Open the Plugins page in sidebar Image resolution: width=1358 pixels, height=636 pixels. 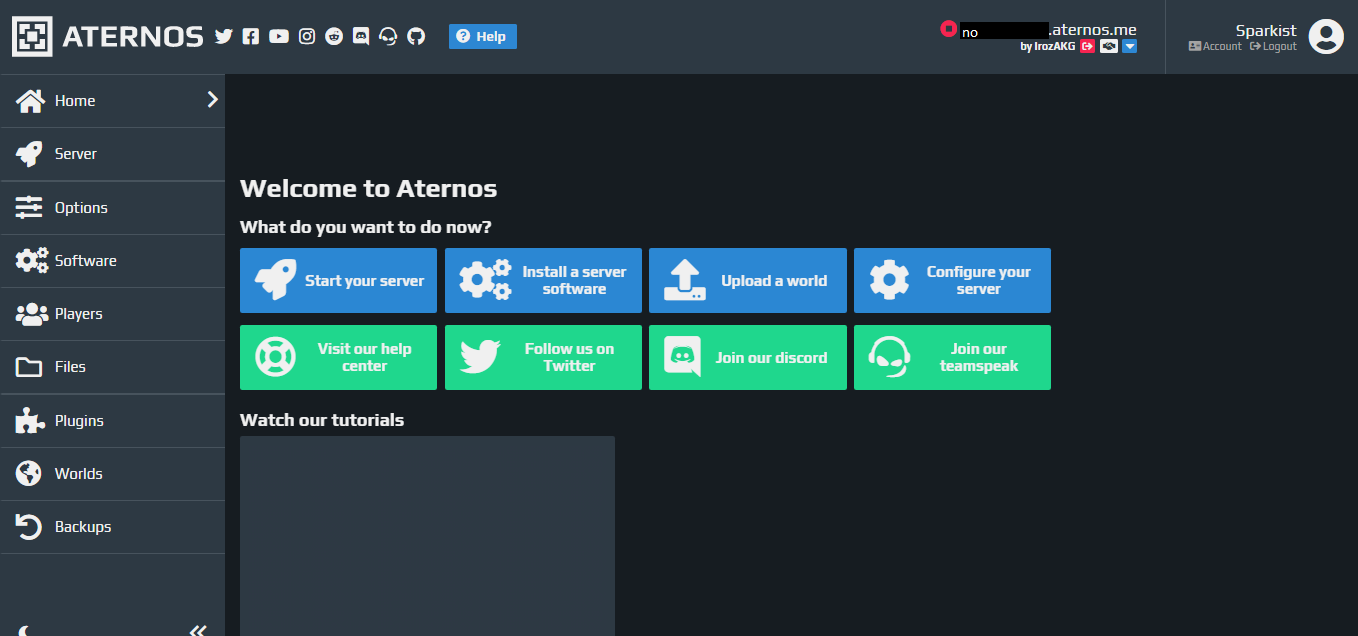[x=112, y=421]
